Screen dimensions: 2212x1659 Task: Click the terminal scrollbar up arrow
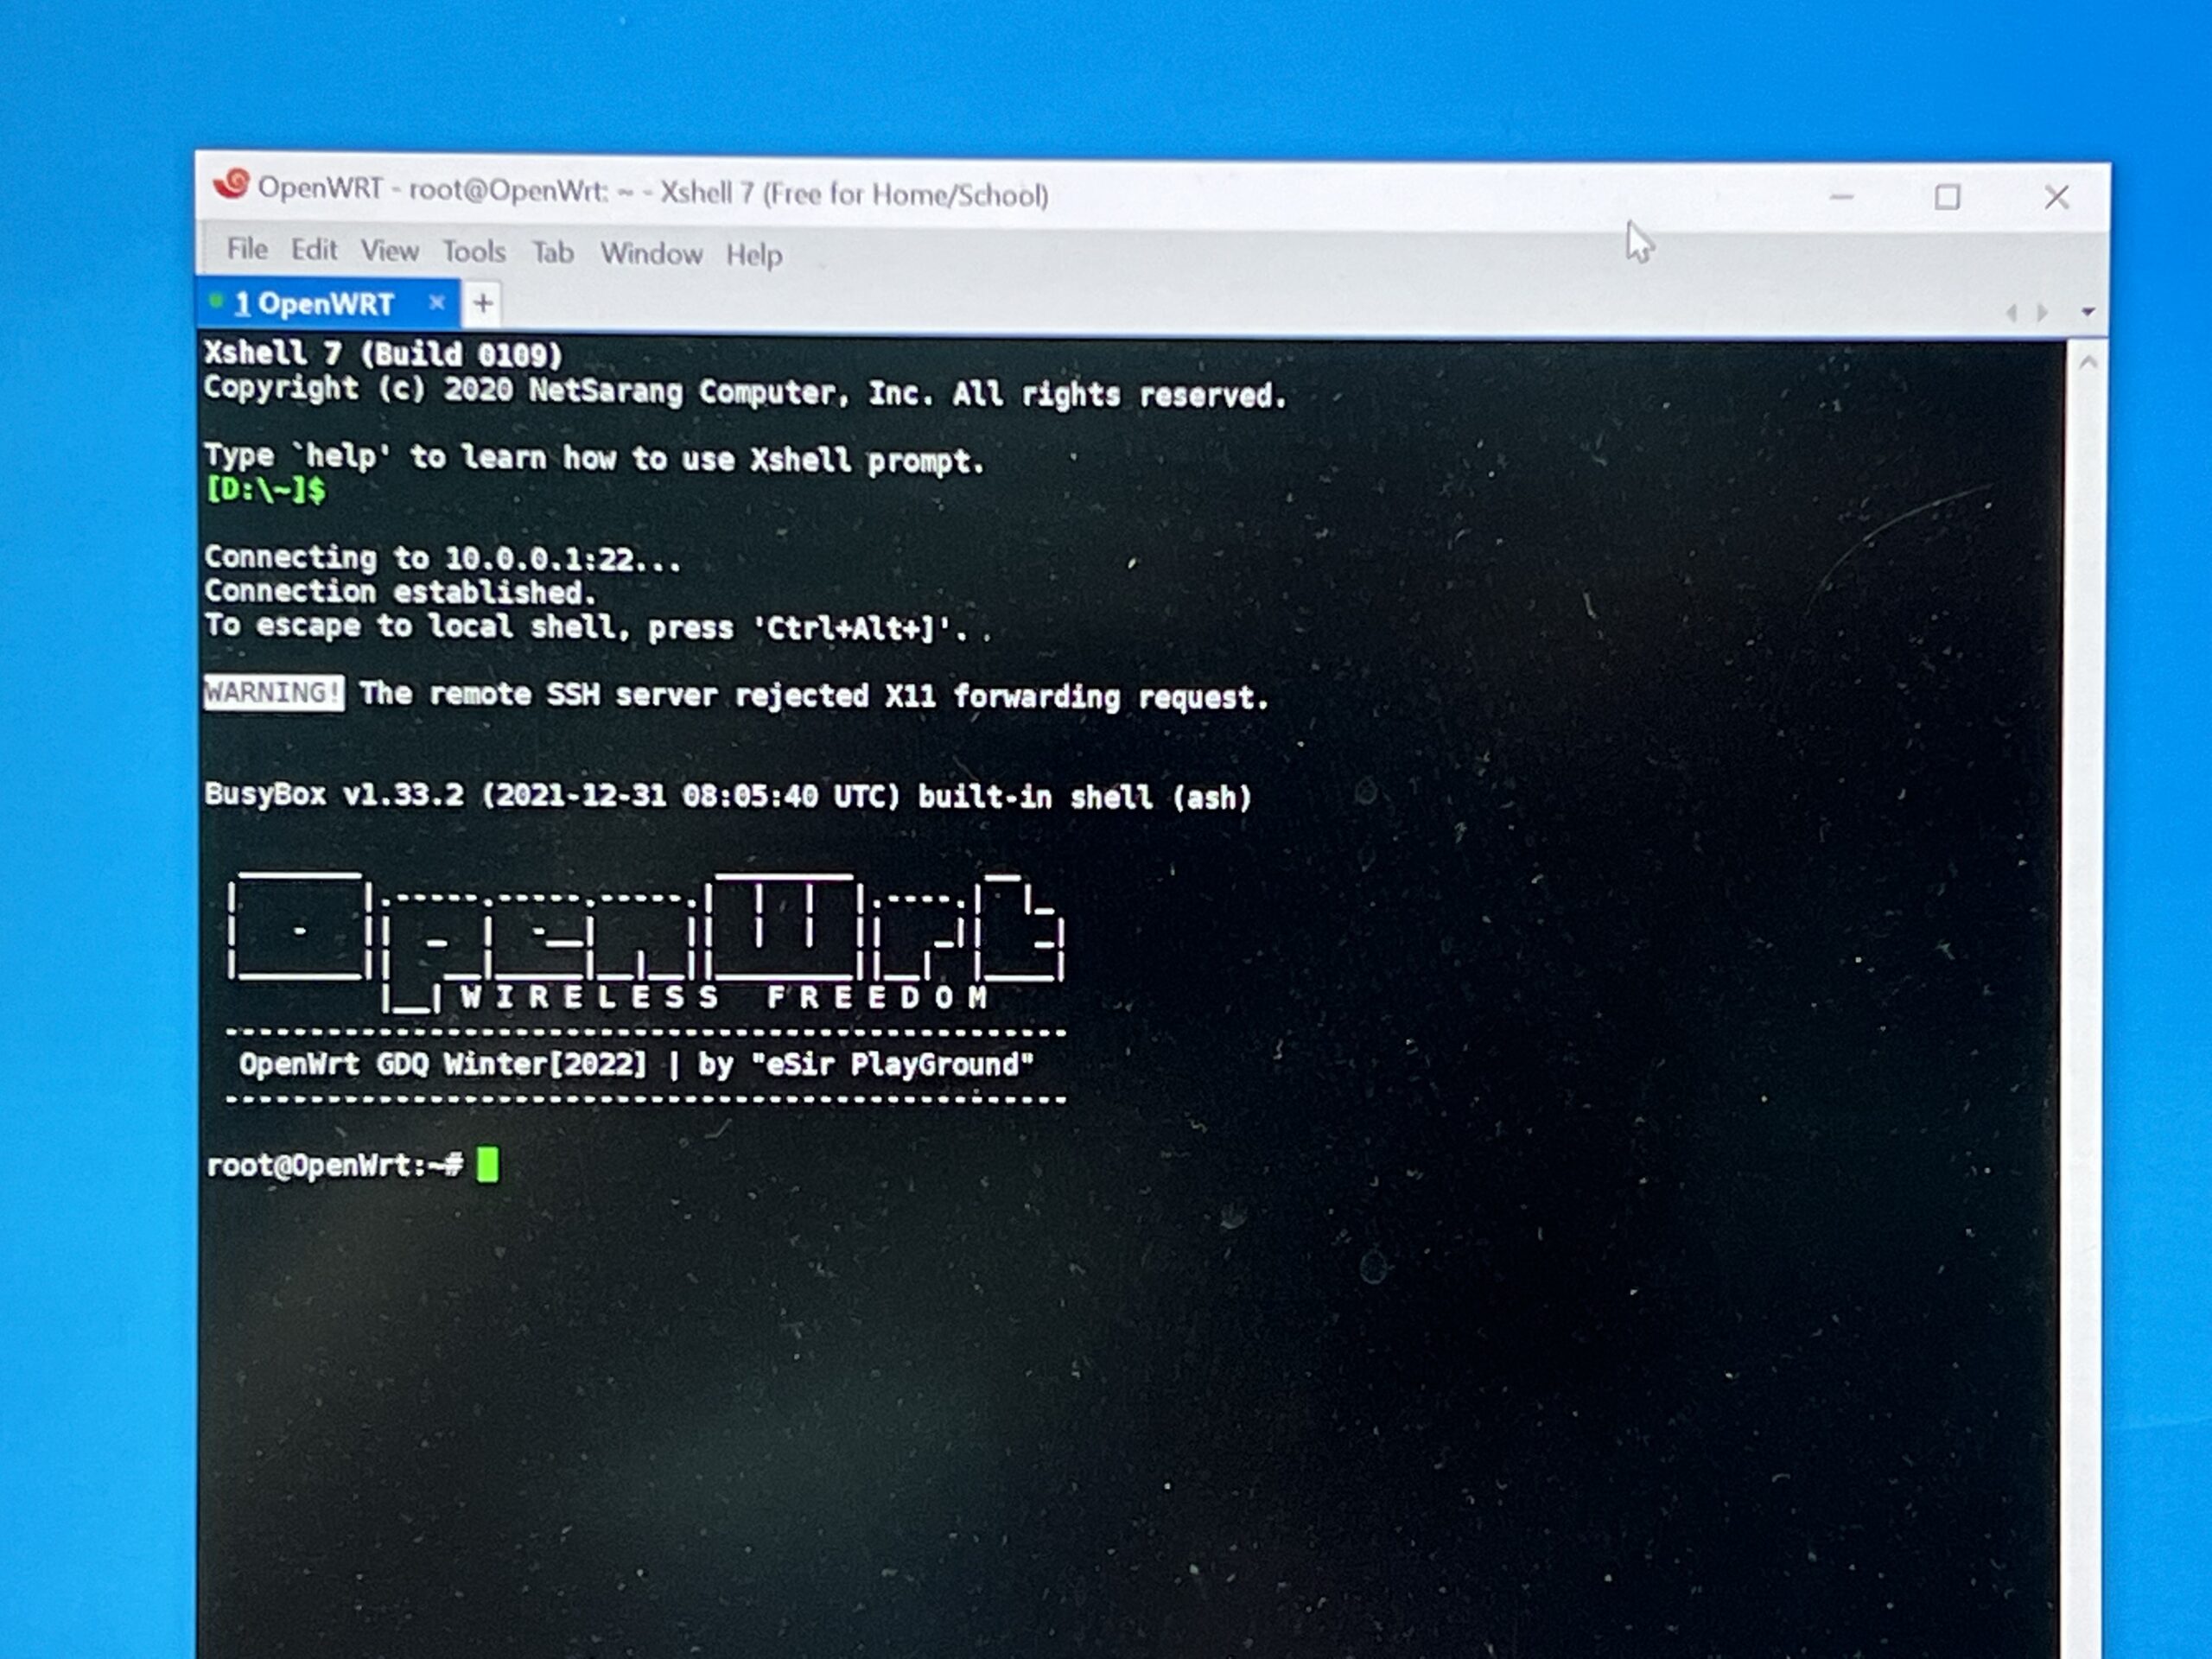point(2087,364)
